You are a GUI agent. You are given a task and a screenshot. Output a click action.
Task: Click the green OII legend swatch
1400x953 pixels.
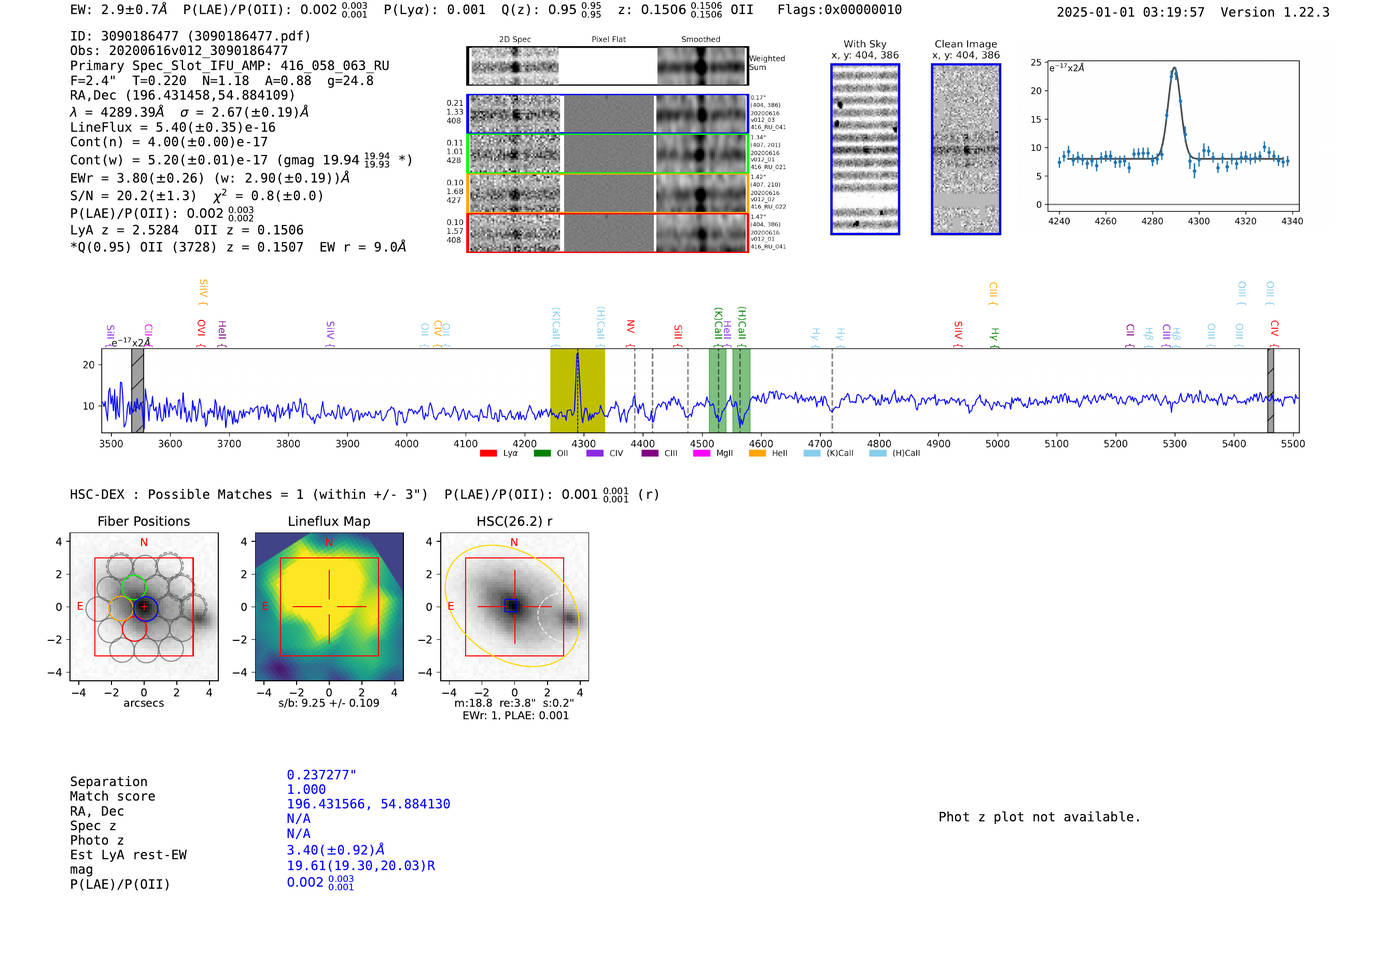coord(542,453)
